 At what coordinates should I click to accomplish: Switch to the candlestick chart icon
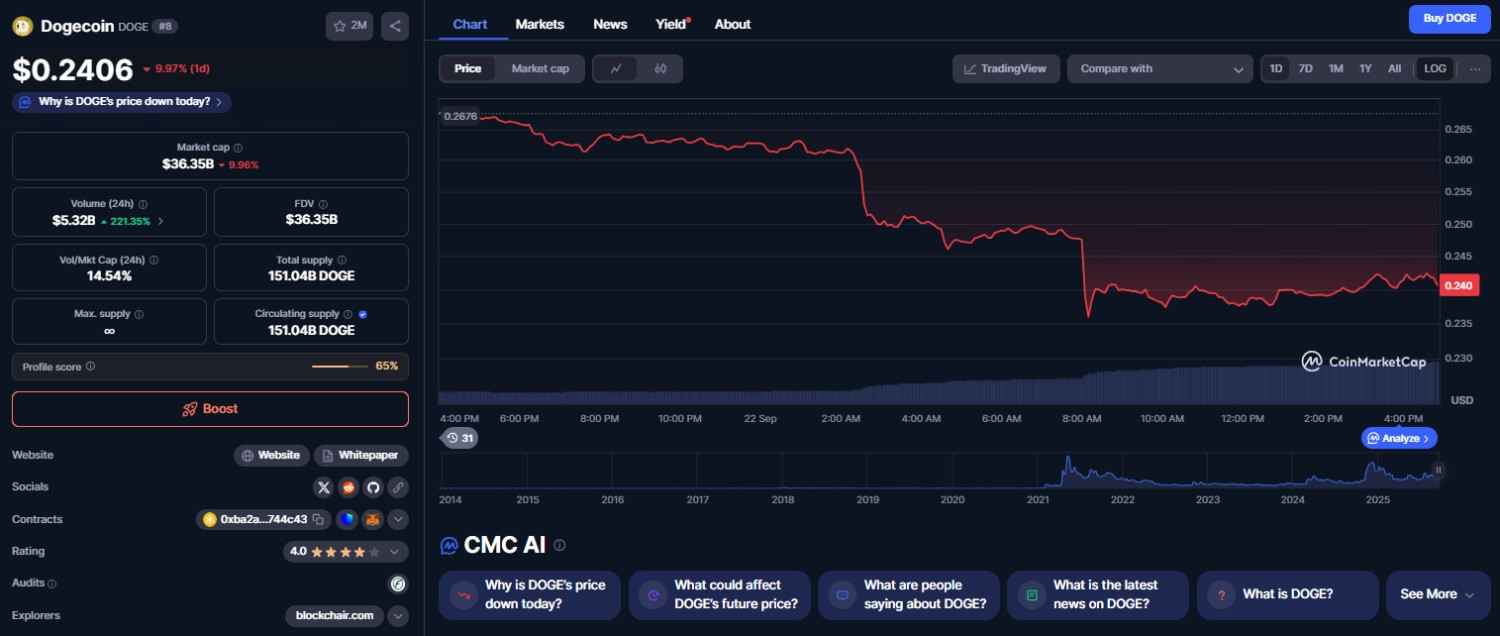660,69
